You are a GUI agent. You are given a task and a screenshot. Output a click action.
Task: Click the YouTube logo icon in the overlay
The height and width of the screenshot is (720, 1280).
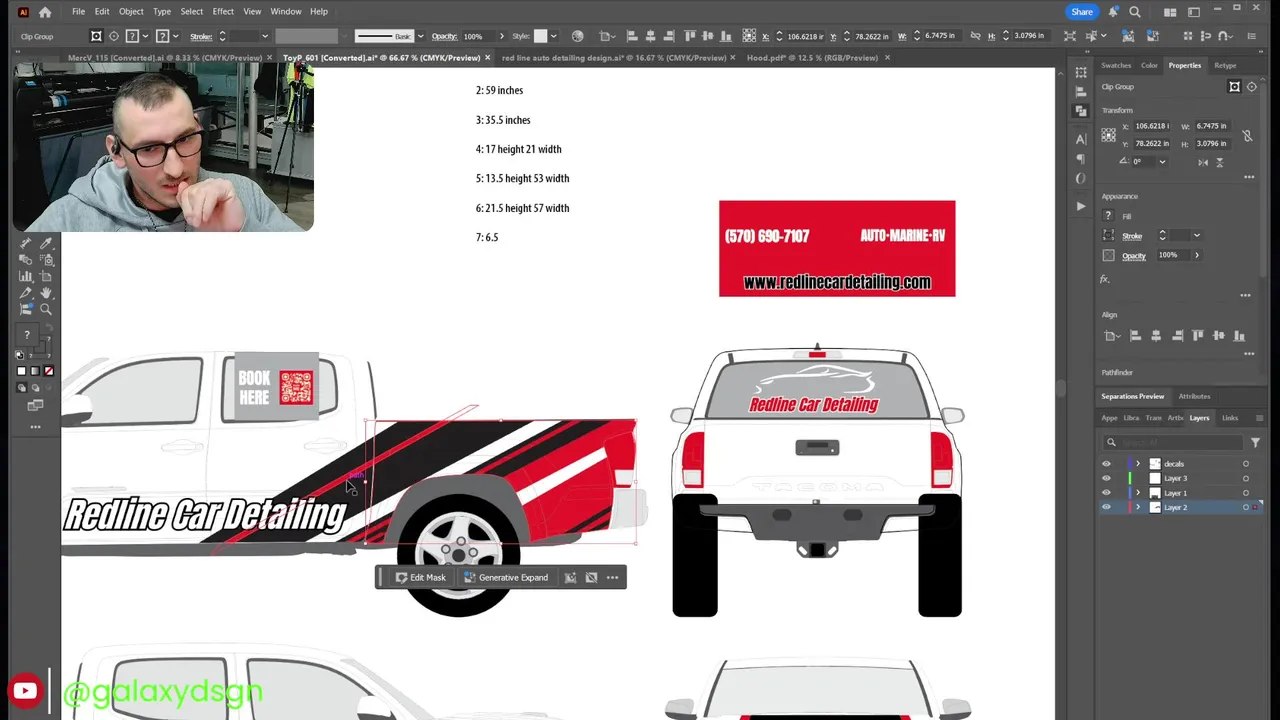coord(25,690)
